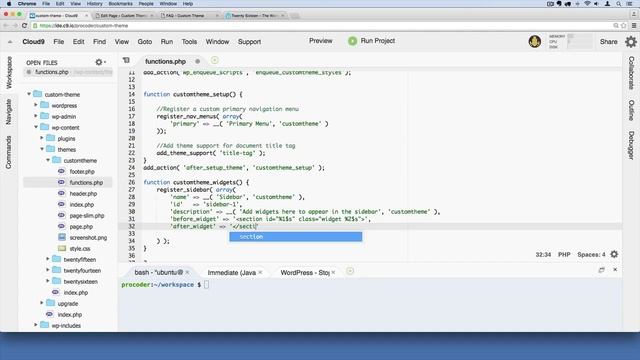Viewport: 640px width, 360px height.
Task: Open the Cloud9 File menu
Action: [x=59, y=42]
